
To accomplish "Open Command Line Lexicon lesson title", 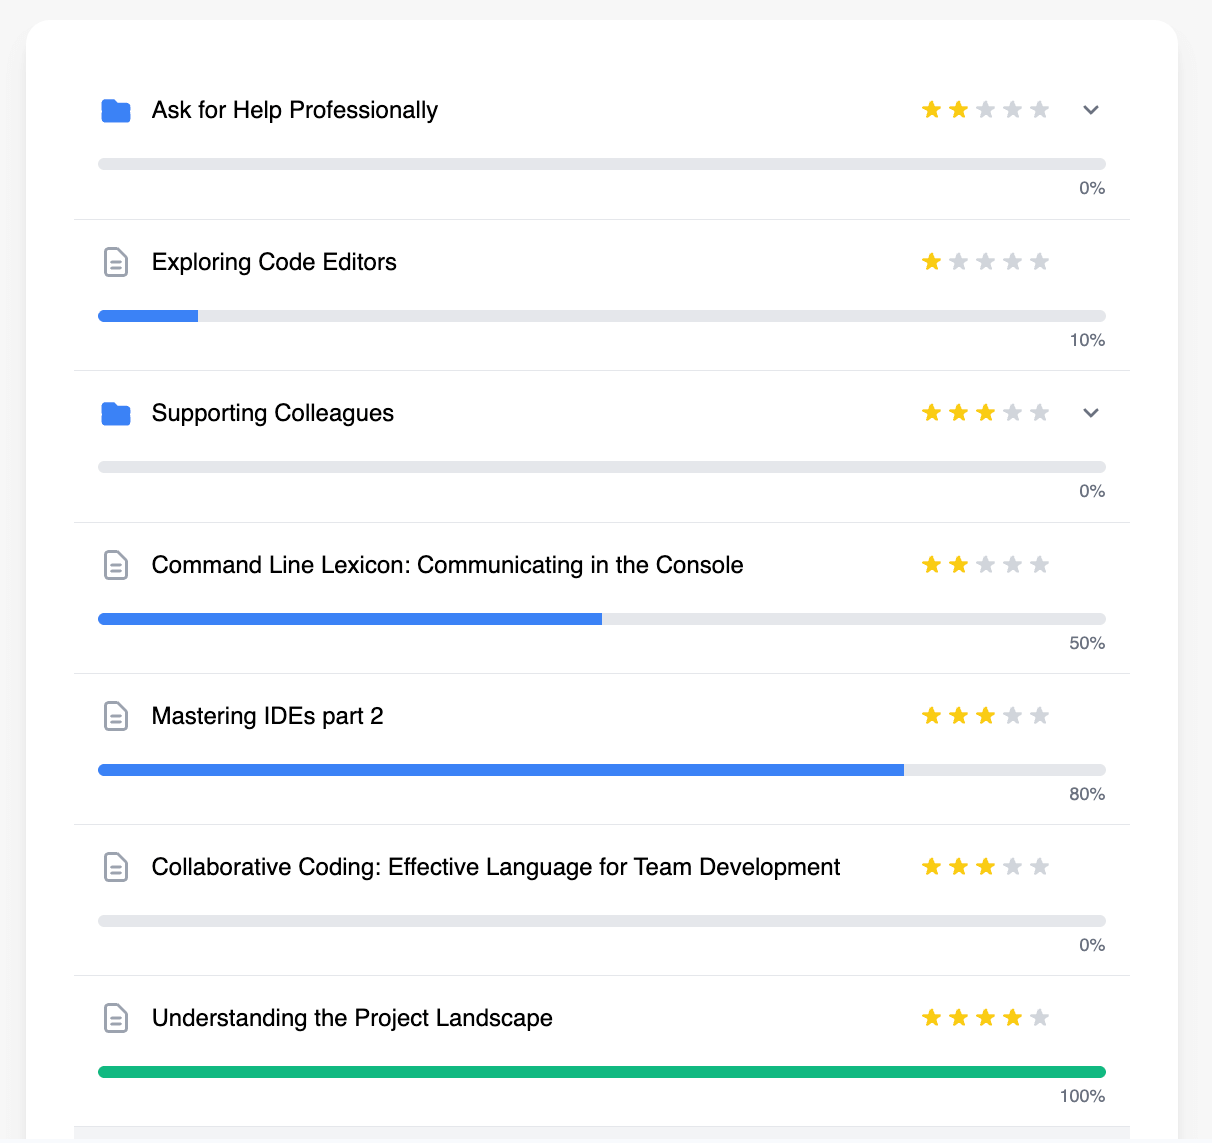I will point(447,565).
